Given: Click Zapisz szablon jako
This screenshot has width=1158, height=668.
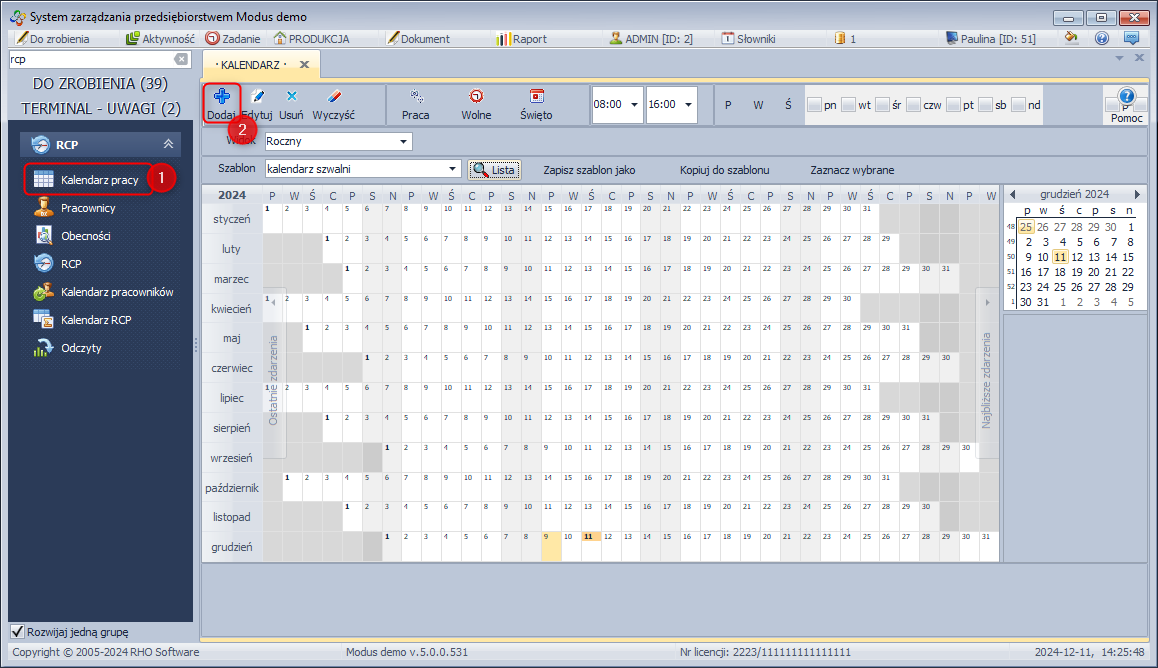Looking at the screenshot, I should [x=589, y=170].
